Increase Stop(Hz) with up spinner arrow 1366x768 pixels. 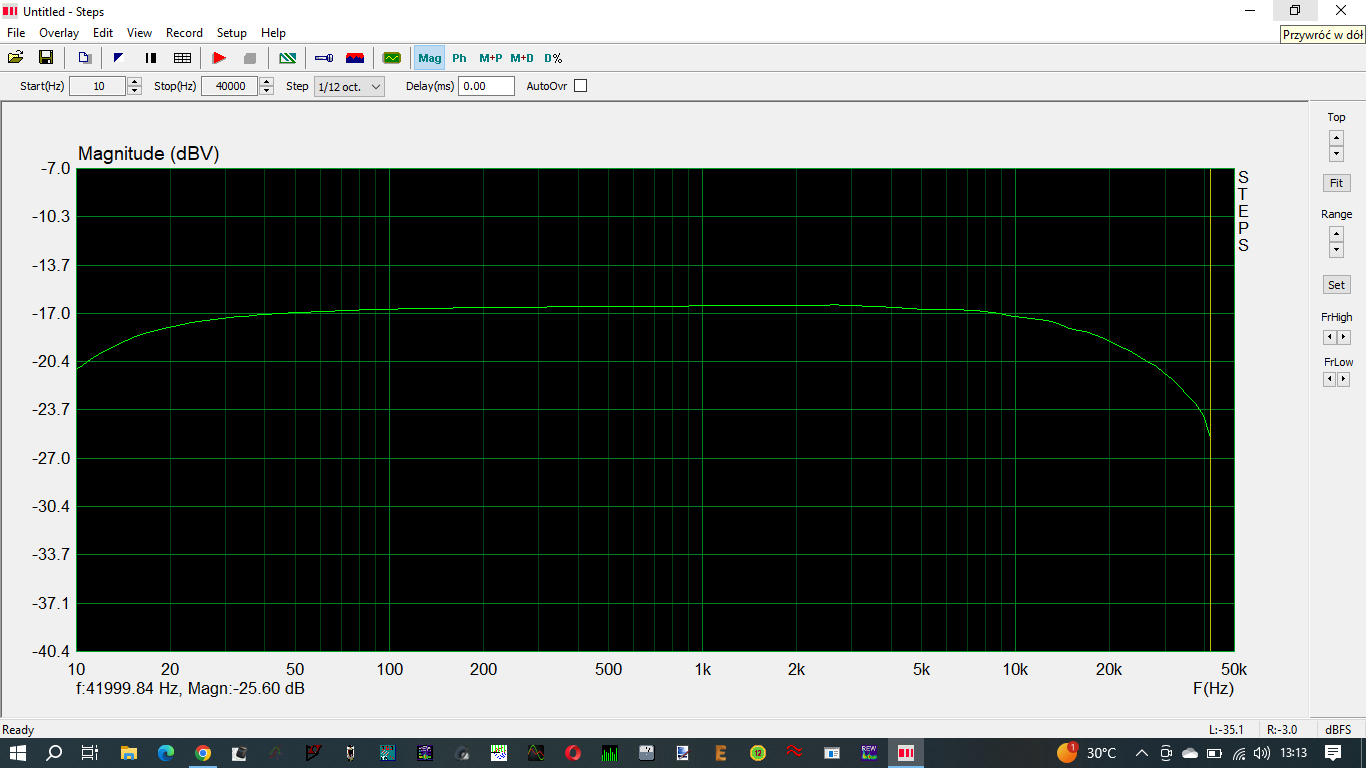point(266,82)
